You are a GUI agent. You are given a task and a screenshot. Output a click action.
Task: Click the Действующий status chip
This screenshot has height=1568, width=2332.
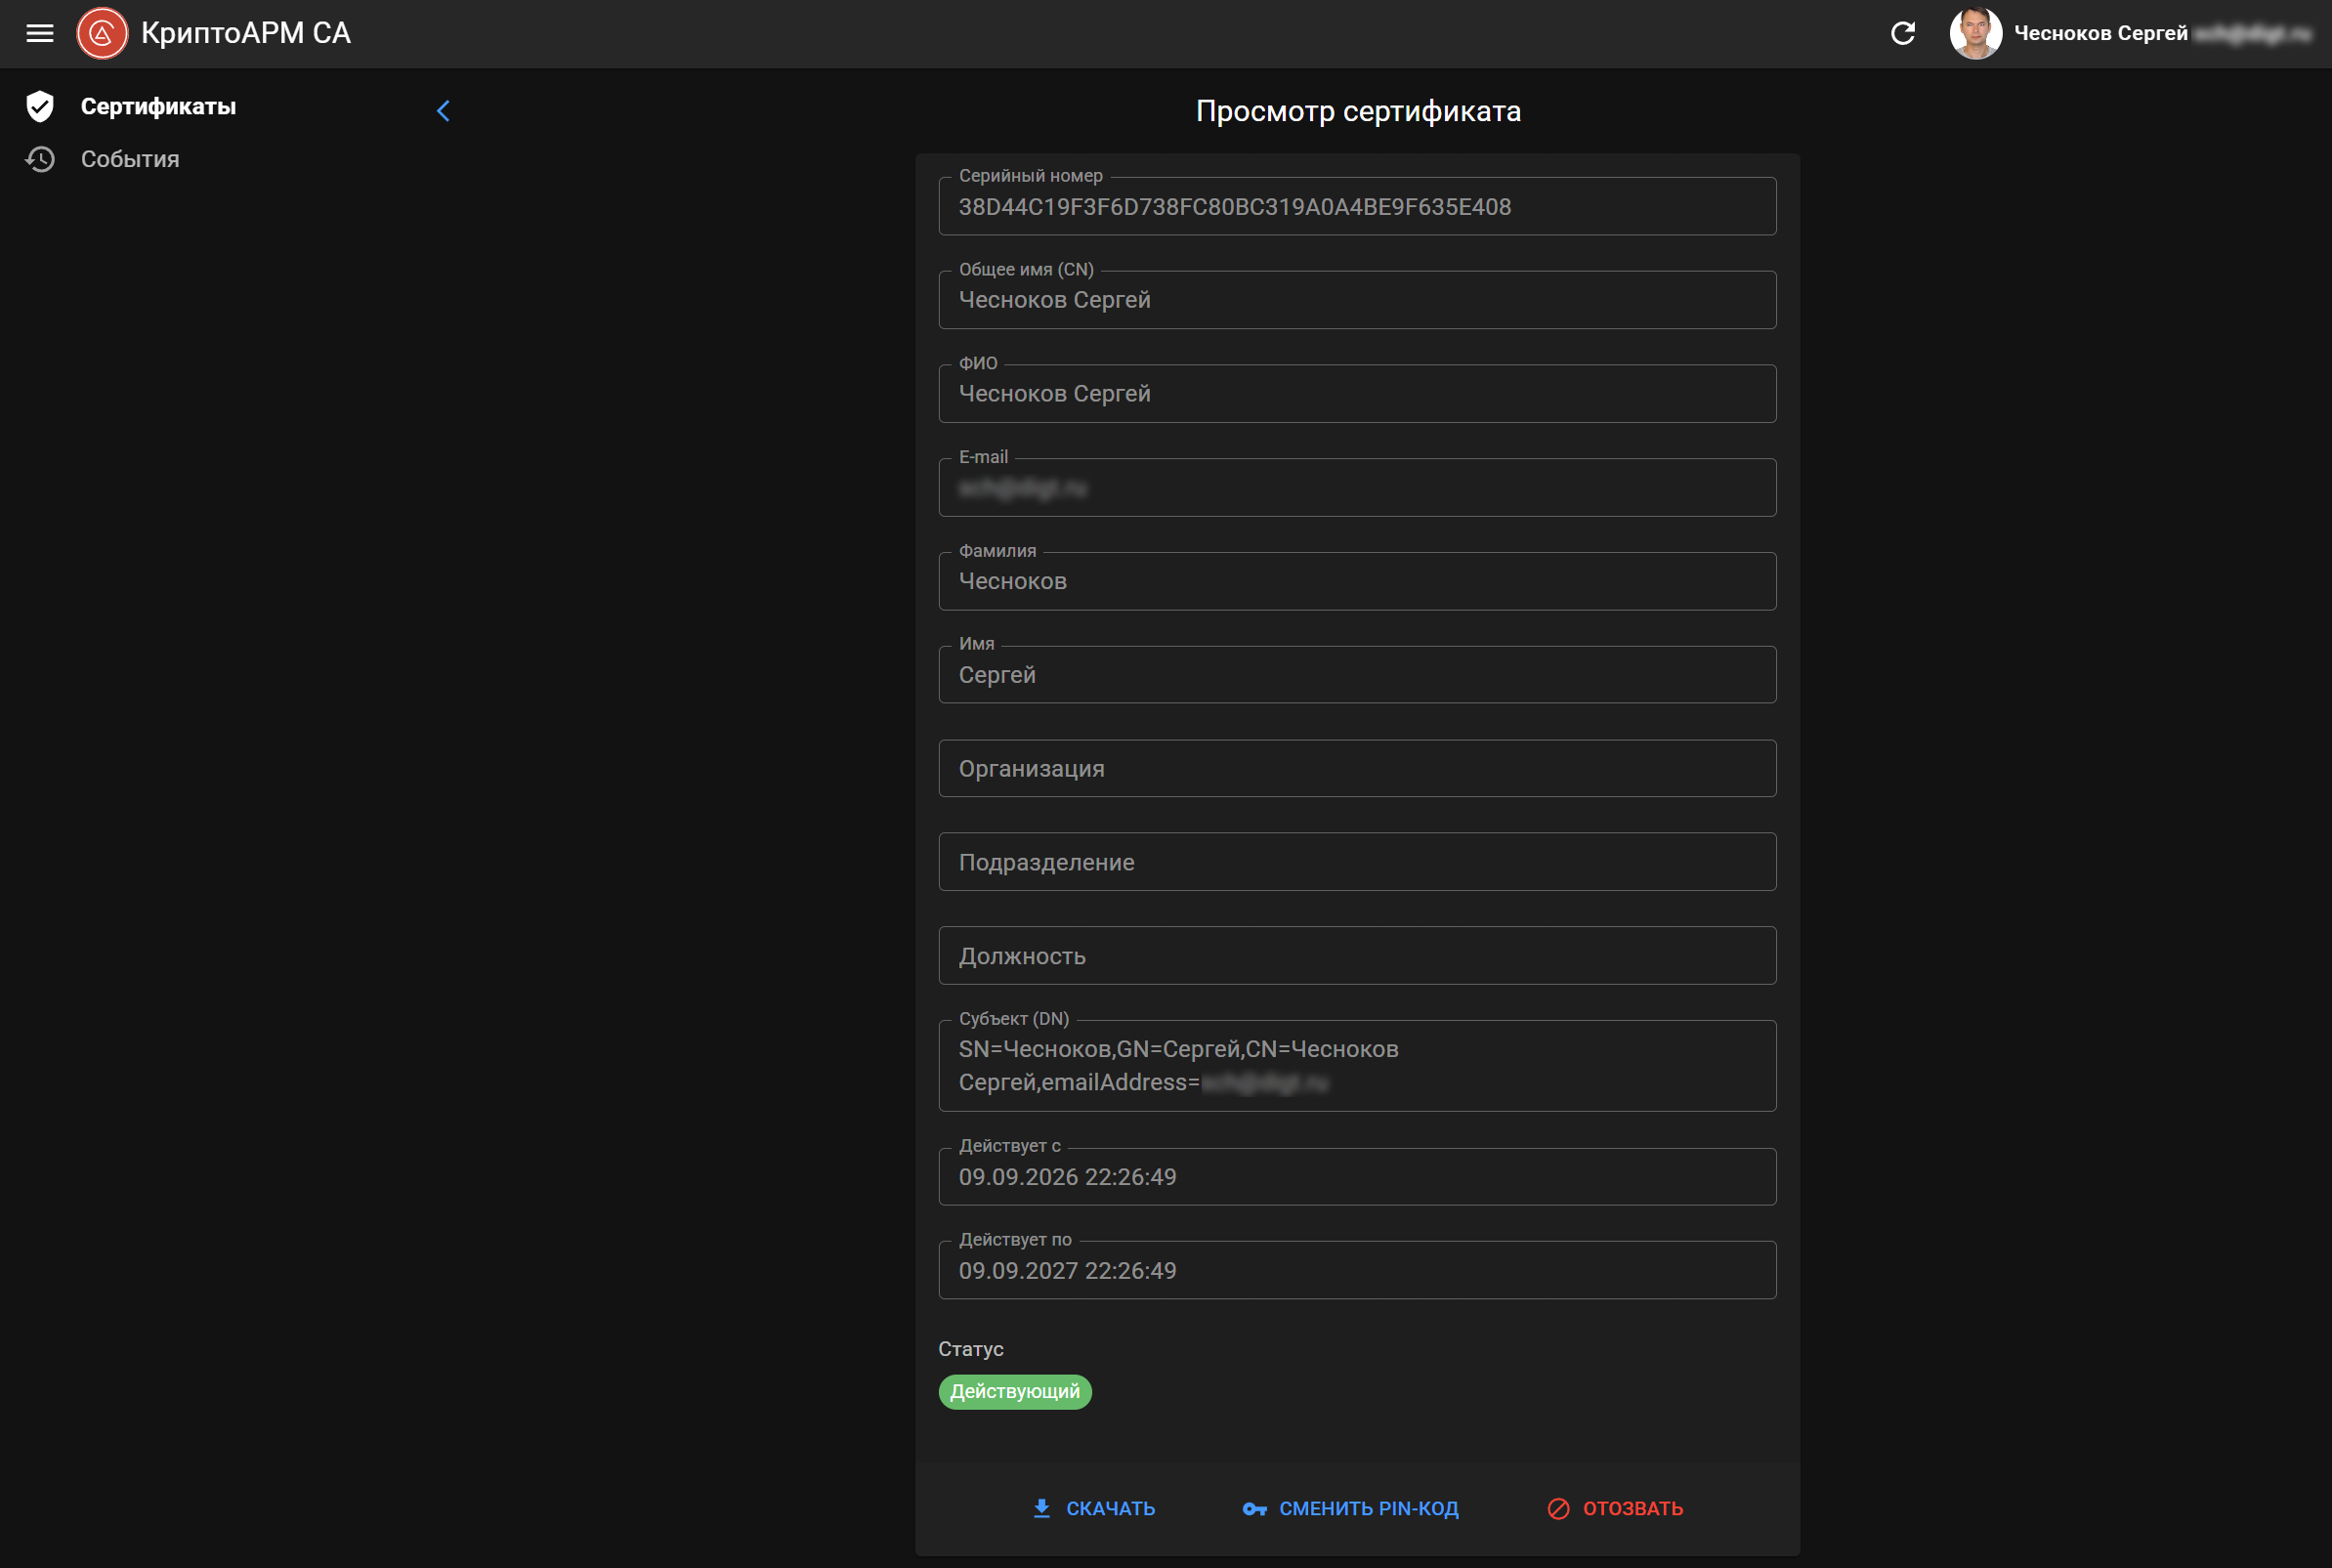point(1015,1392)
